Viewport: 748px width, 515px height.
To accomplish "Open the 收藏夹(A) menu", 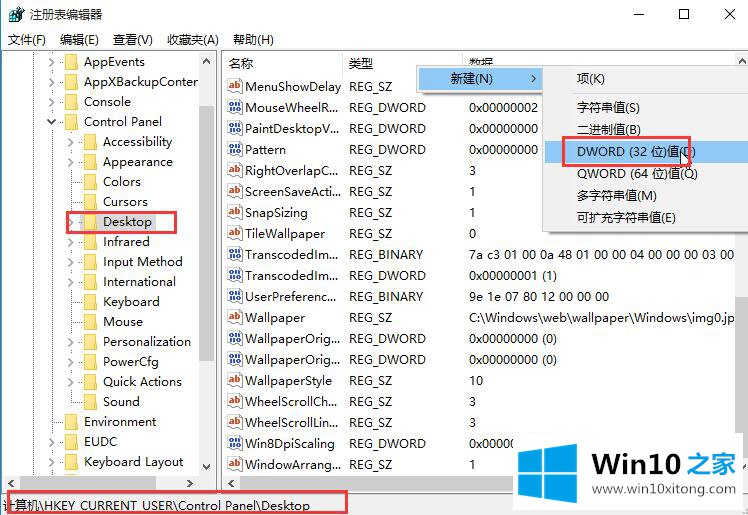I will [x=193, y=40].
